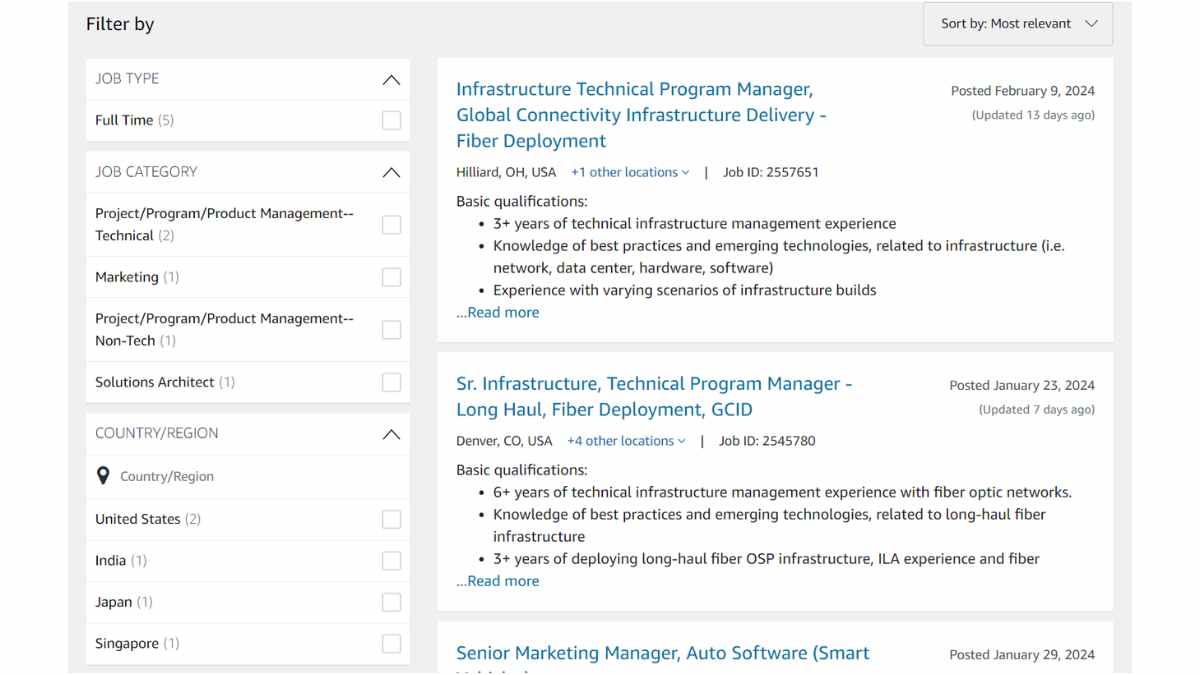The height and width of the screenshot is (675, 1200).
Task: Open the Sort by Most relevant dropdown
Action: pyautogui.click(x=1018, y=24)
